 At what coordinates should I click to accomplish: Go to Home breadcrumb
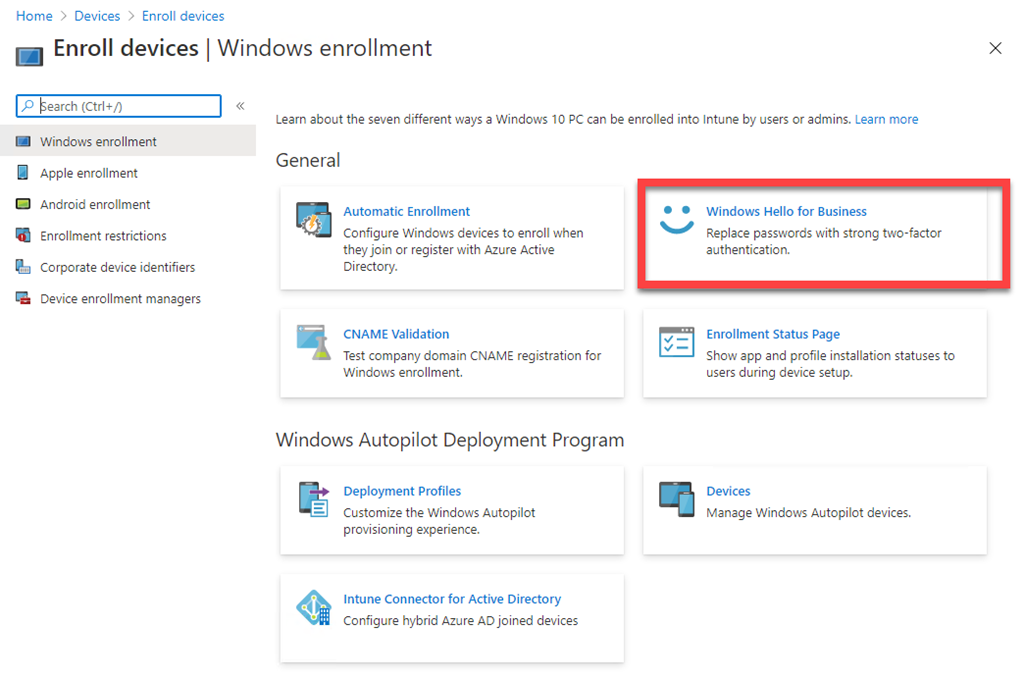[34, 16]
